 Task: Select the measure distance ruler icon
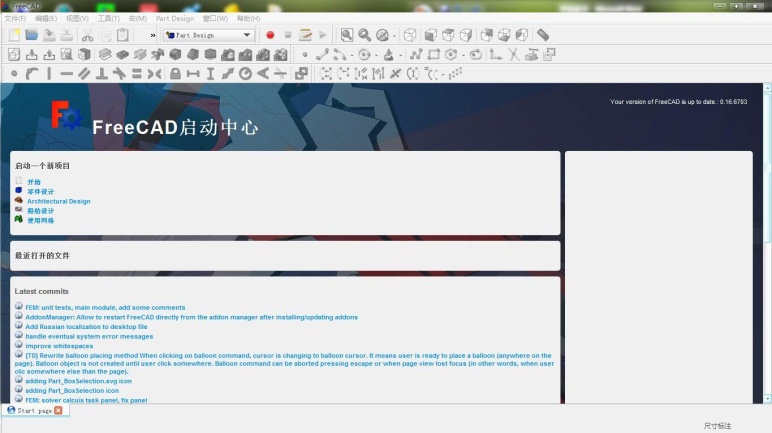tap(543, 35)
